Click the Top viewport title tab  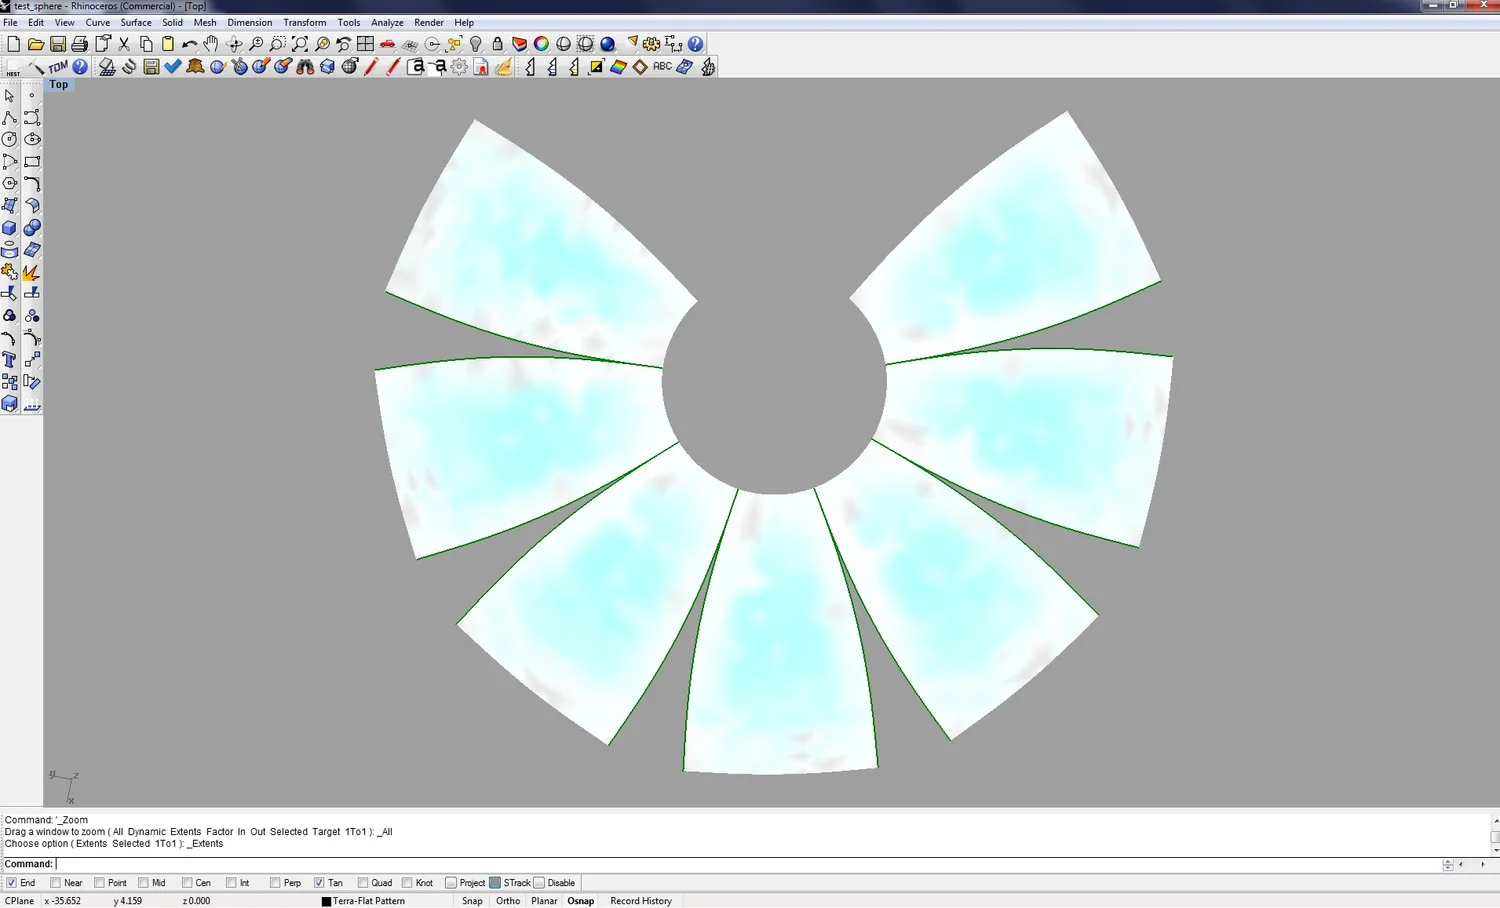[58, 84]
